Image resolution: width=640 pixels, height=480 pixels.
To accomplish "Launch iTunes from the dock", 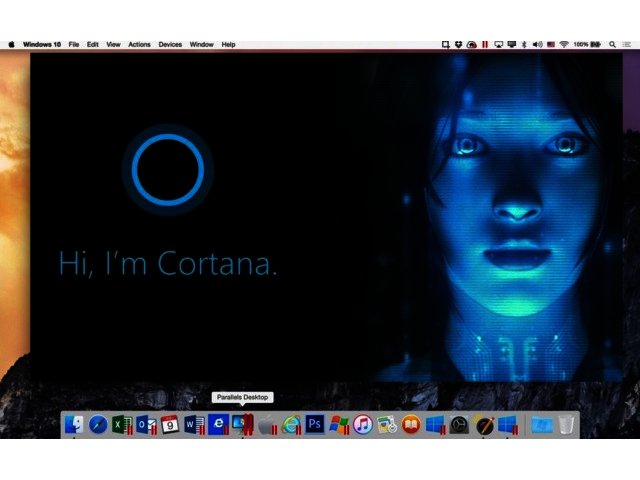I will coord(362,424).
